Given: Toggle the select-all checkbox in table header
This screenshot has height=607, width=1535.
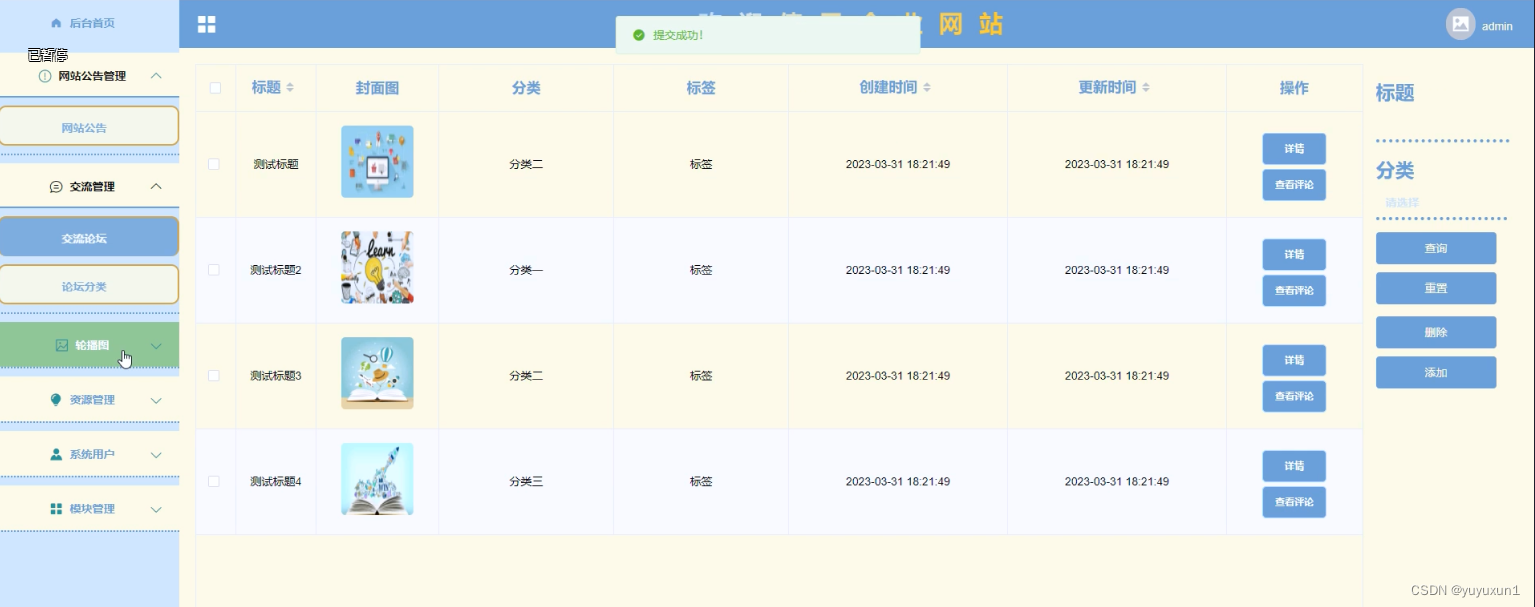Looking at the screenshot, I should click(x=215, y=88).
